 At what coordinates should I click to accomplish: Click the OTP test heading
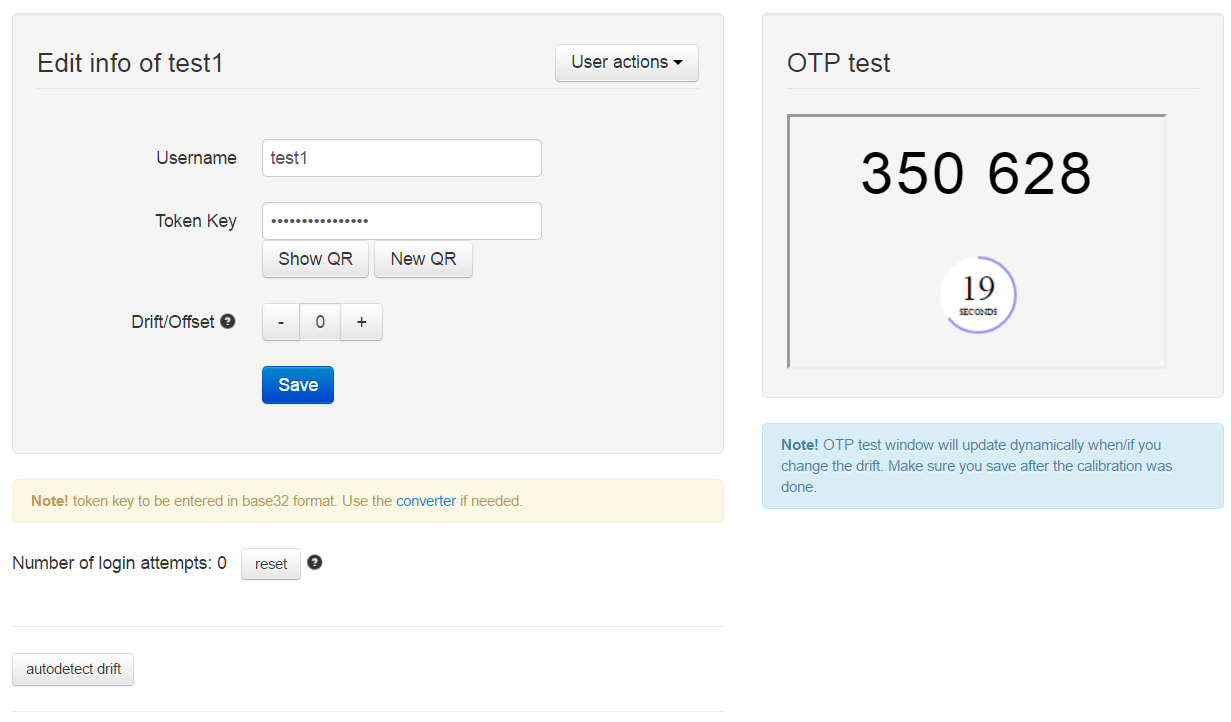839,63
